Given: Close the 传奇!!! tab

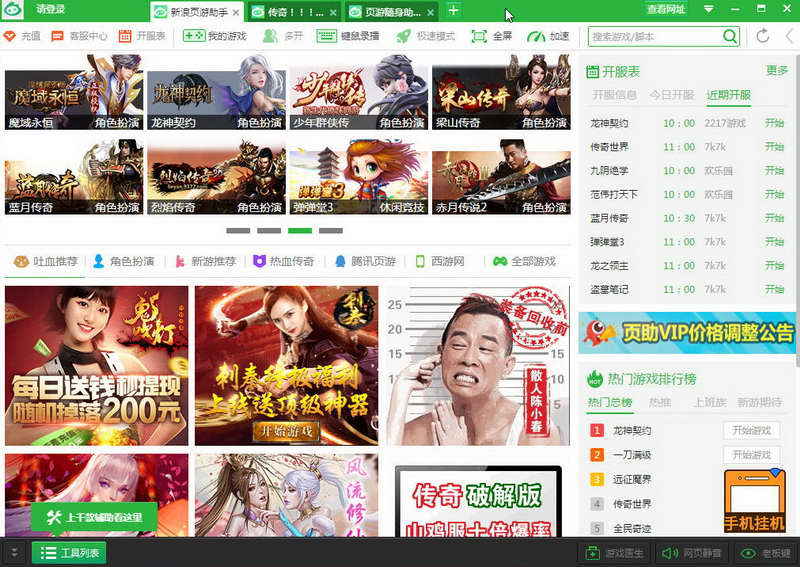Looking at the screenshot, I should 333,12.
